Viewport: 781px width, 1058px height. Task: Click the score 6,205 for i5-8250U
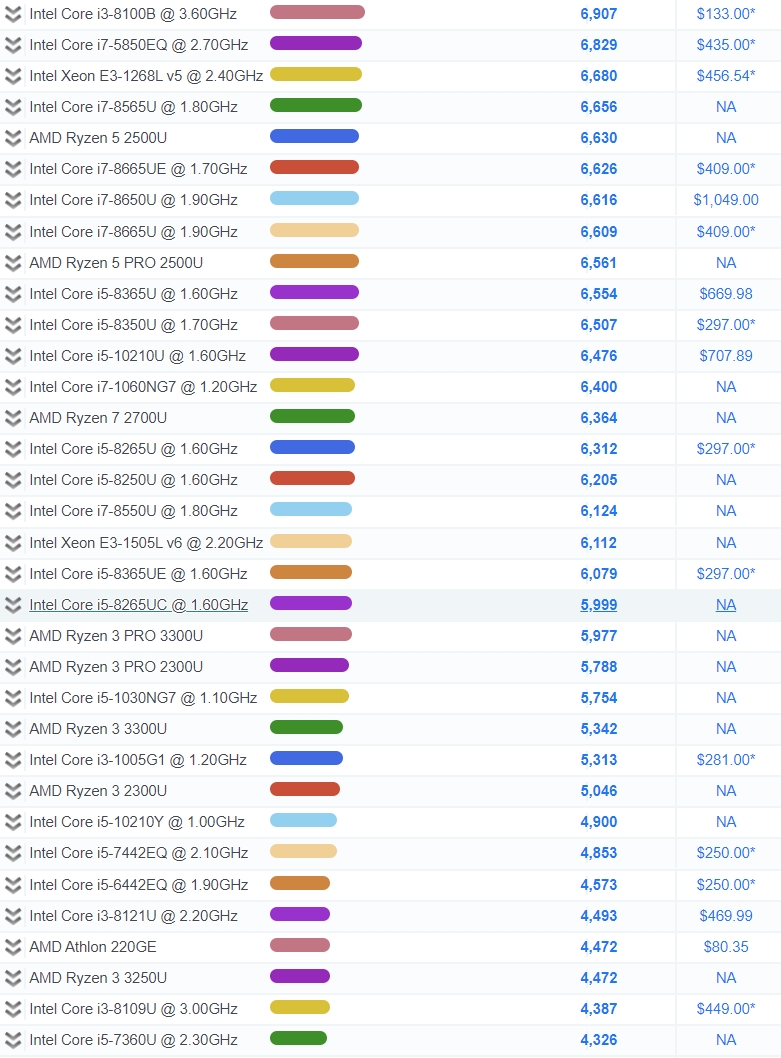[599, 480]
